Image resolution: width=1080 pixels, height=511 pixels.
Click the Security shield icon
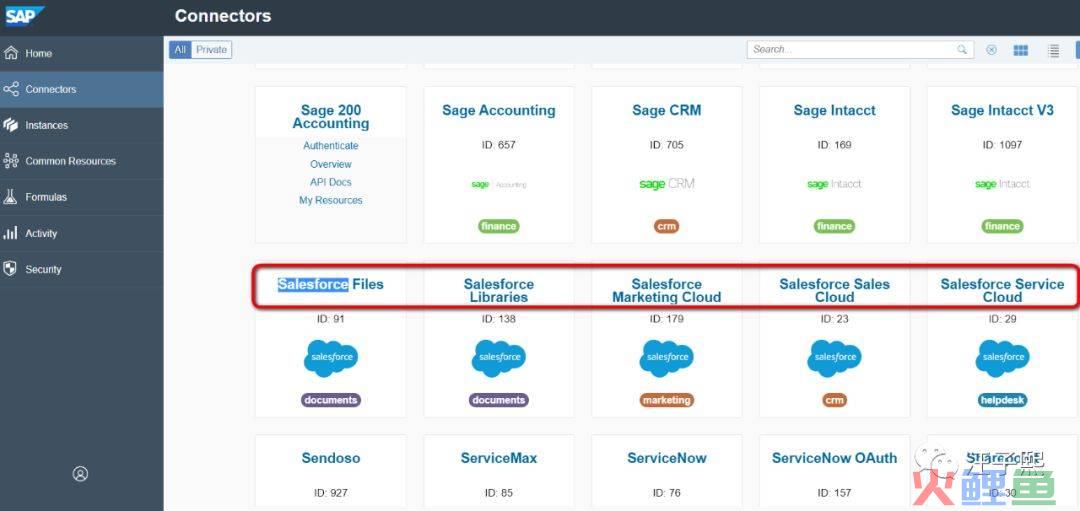(11, 269)
